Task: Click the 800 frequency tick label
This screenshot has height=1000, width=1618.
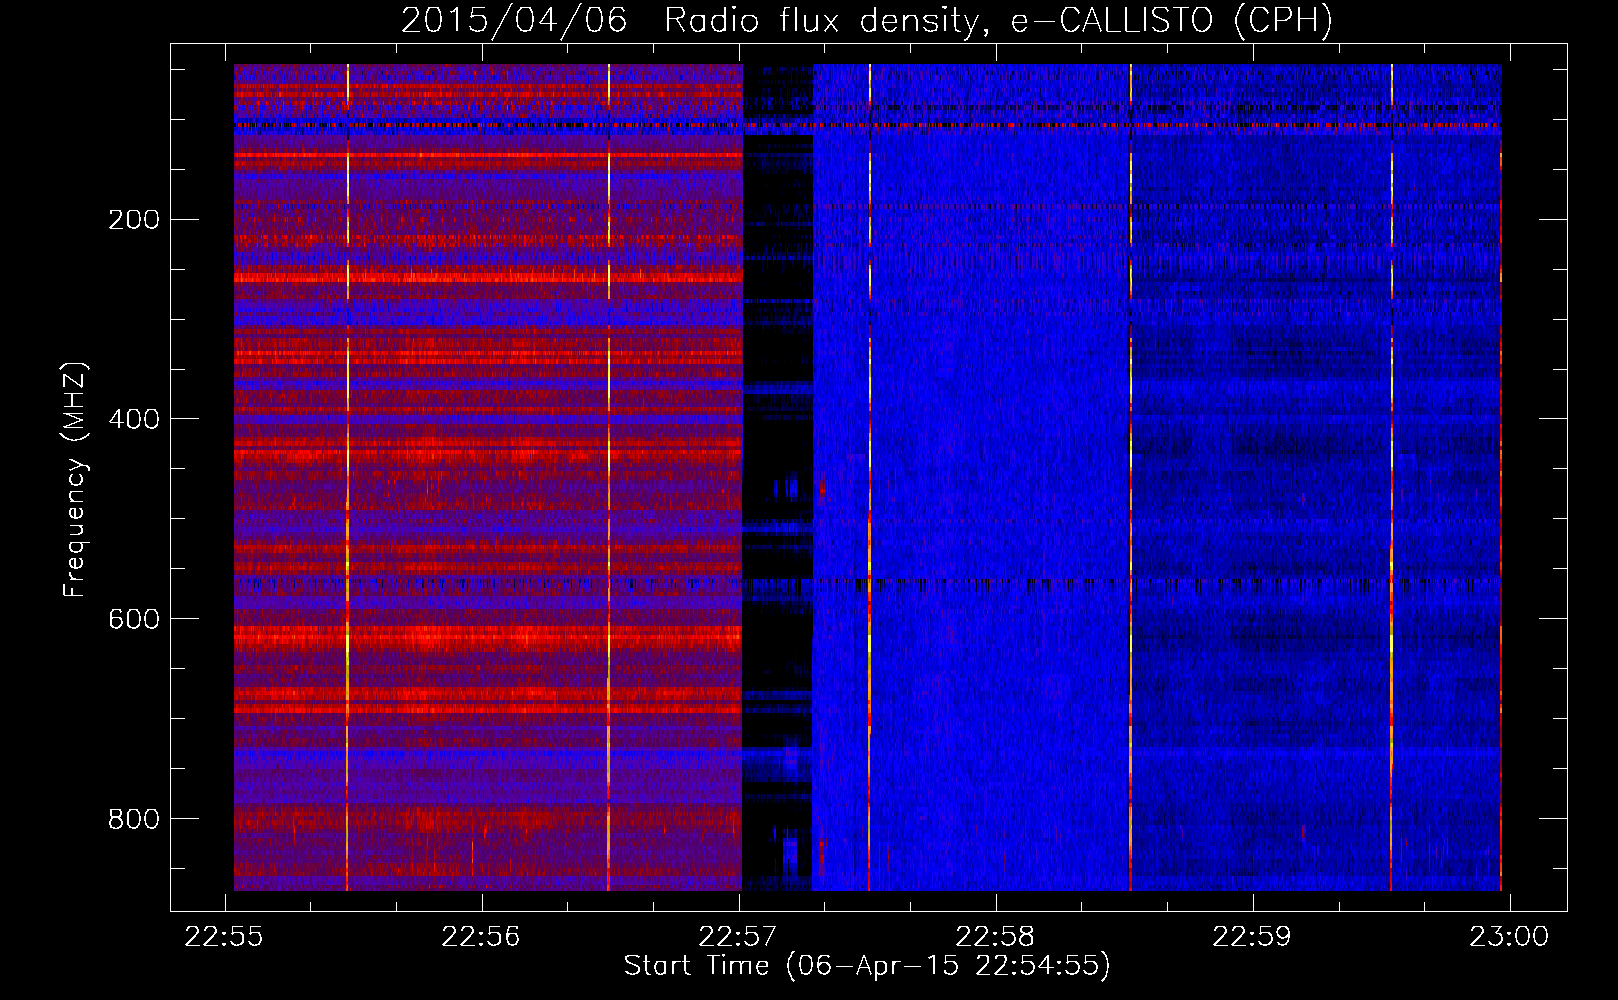Action: [x=134, y=819]
